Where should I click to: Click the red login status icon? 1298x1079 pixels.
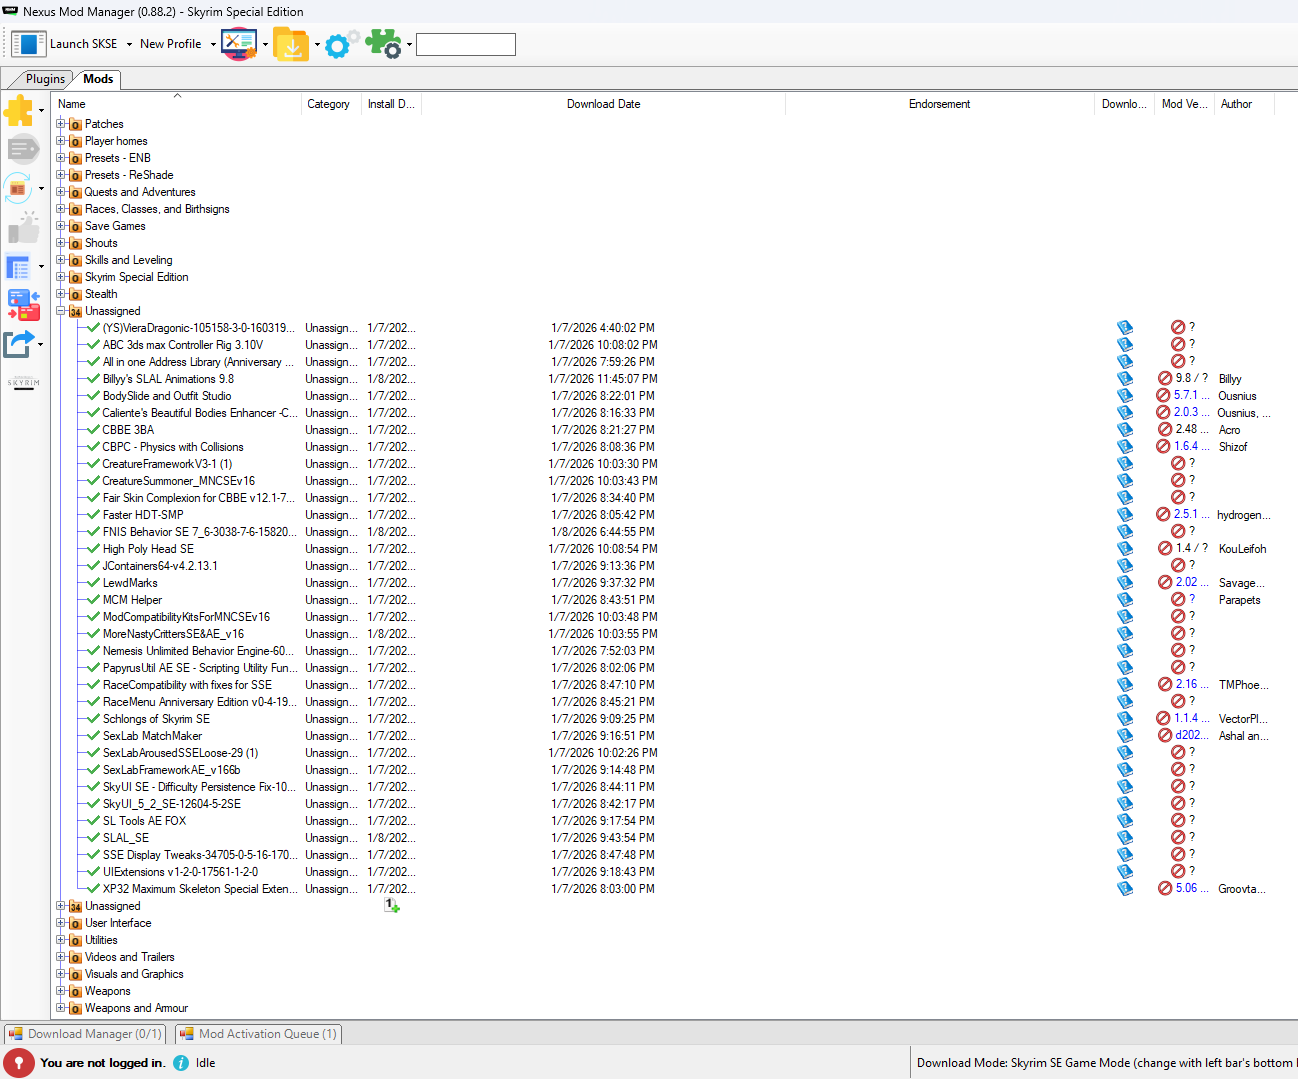point(18,1063)
